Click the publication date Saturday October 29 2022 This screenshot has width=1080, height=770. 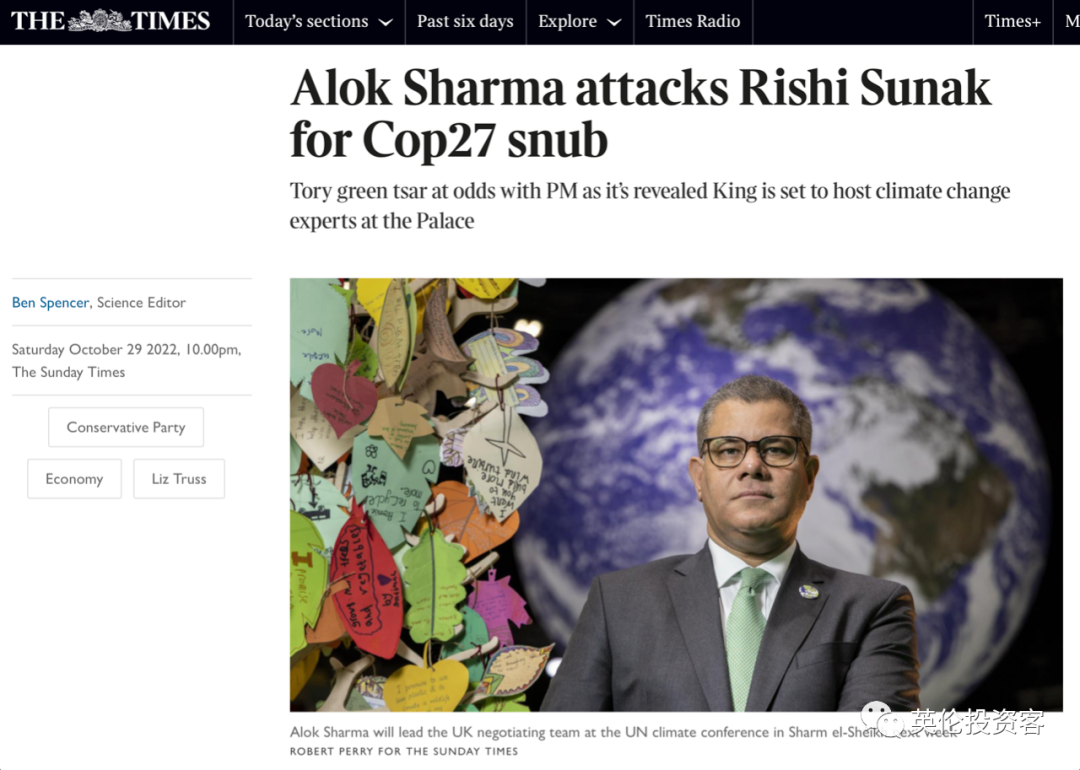(127, 349)
